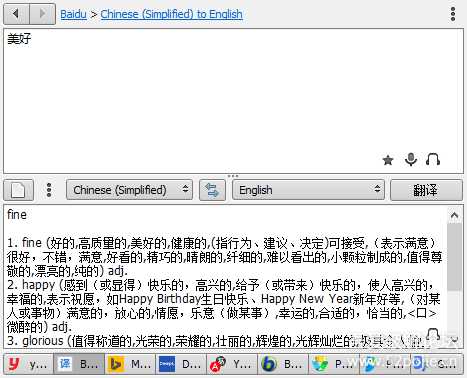Add the source text to favorites star
The image size is (467, 378).
click(x=388, y=160)
